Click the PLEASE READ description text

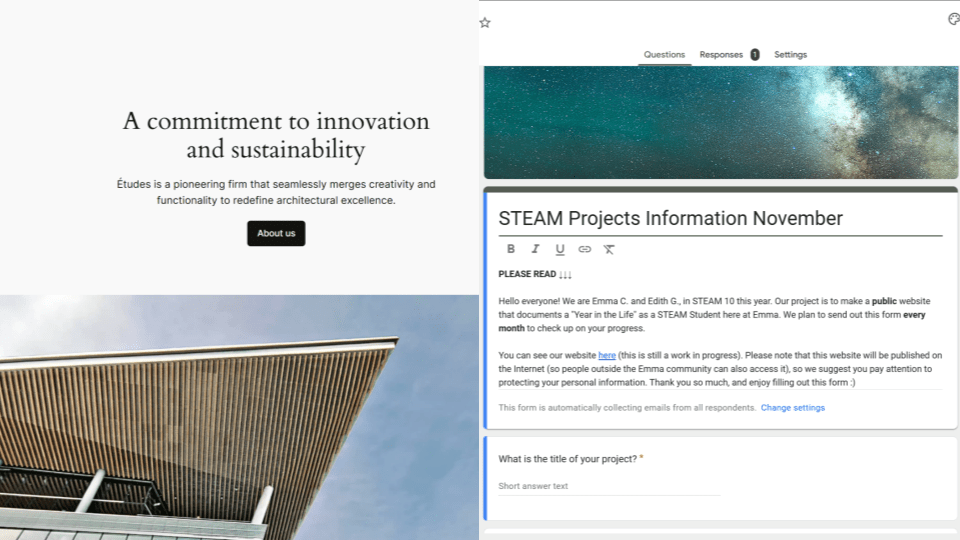[535, 274]
